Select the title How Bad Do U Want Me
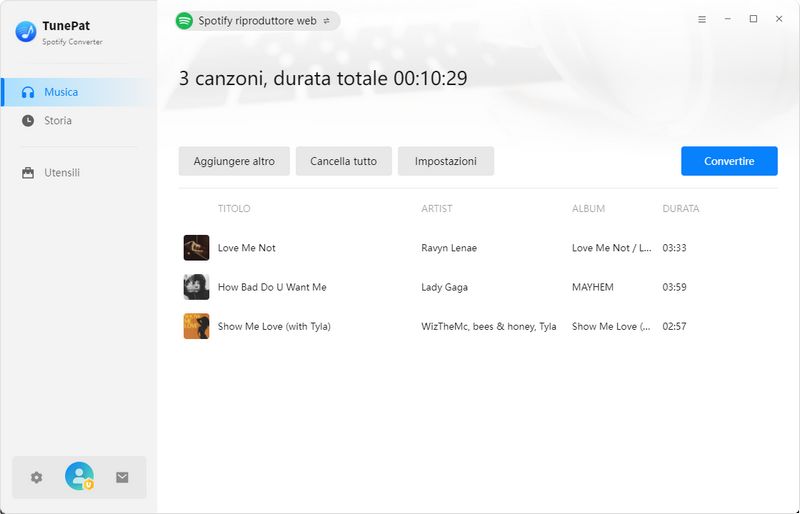Viewport: 800px width, 514px height. click(272, 287)
